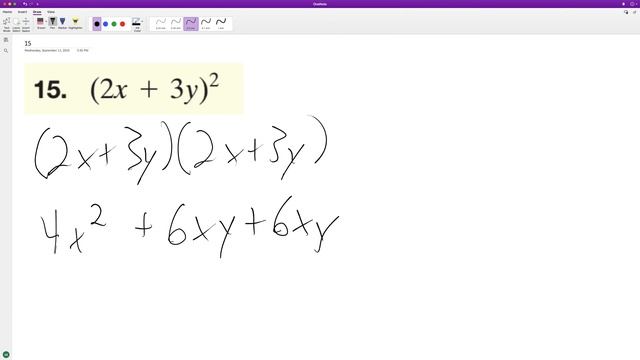Click the page time stamp

pos(82,51)
